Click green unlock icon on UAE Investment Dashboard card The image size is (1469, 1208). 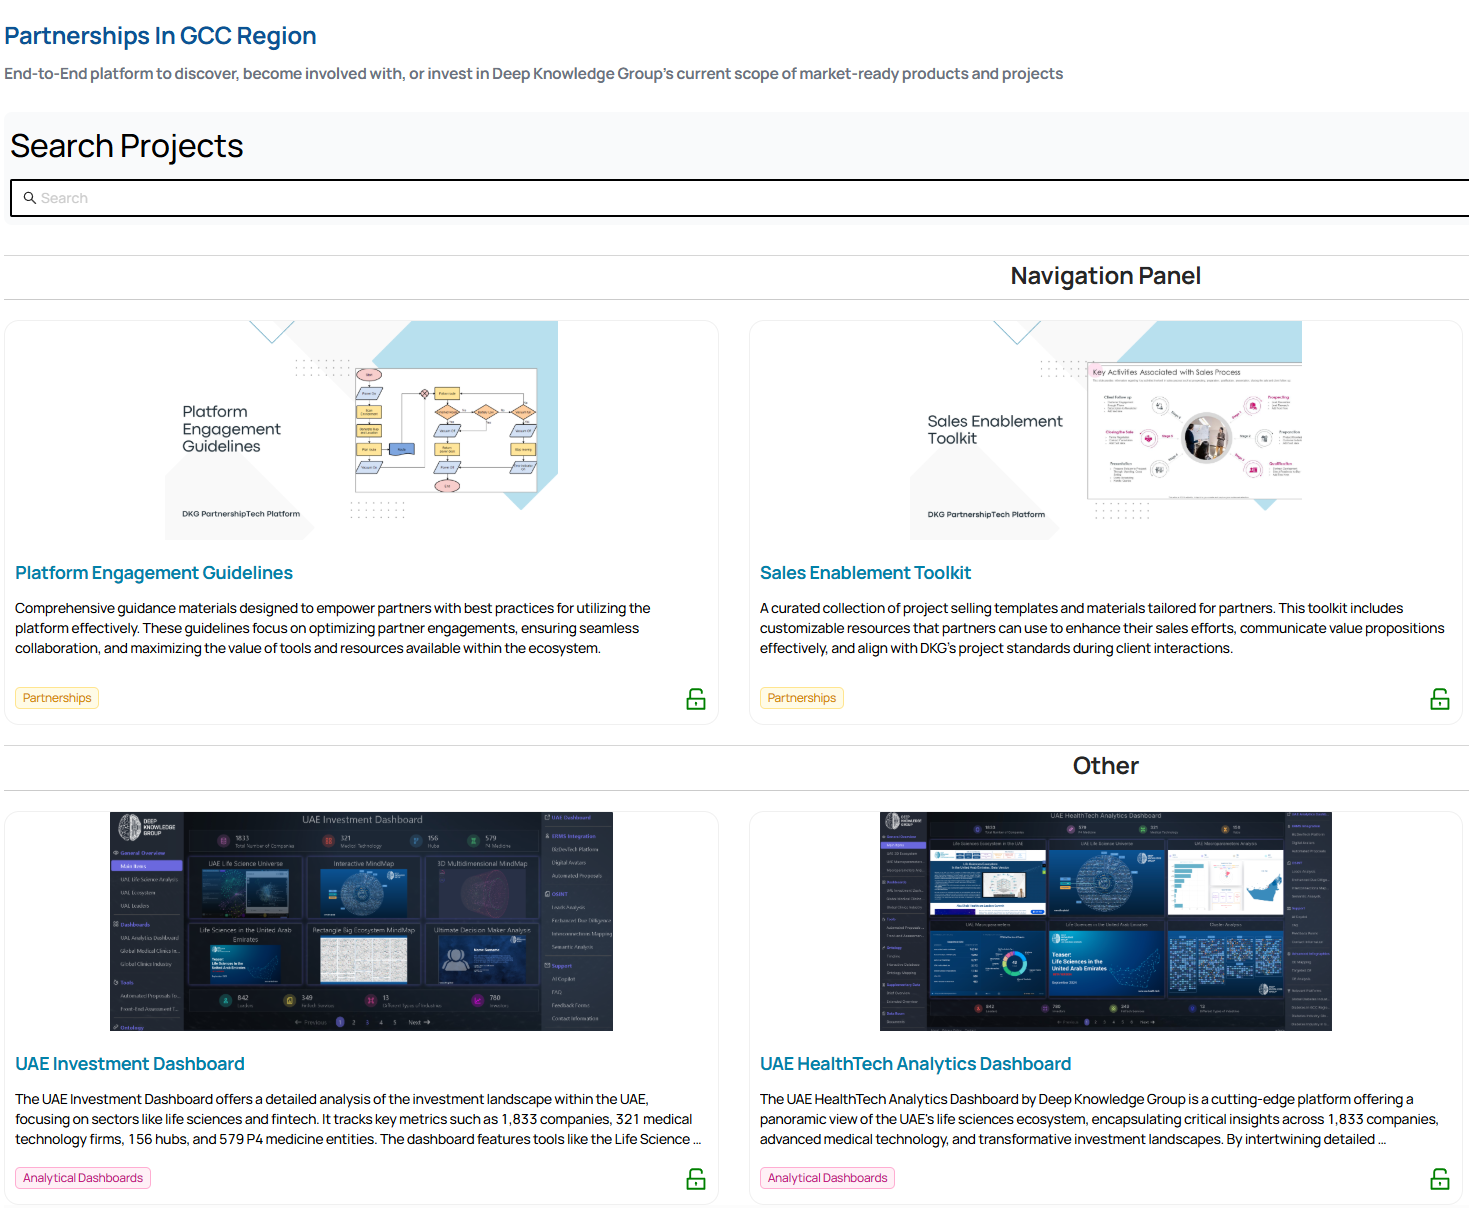click(696, 1179)
